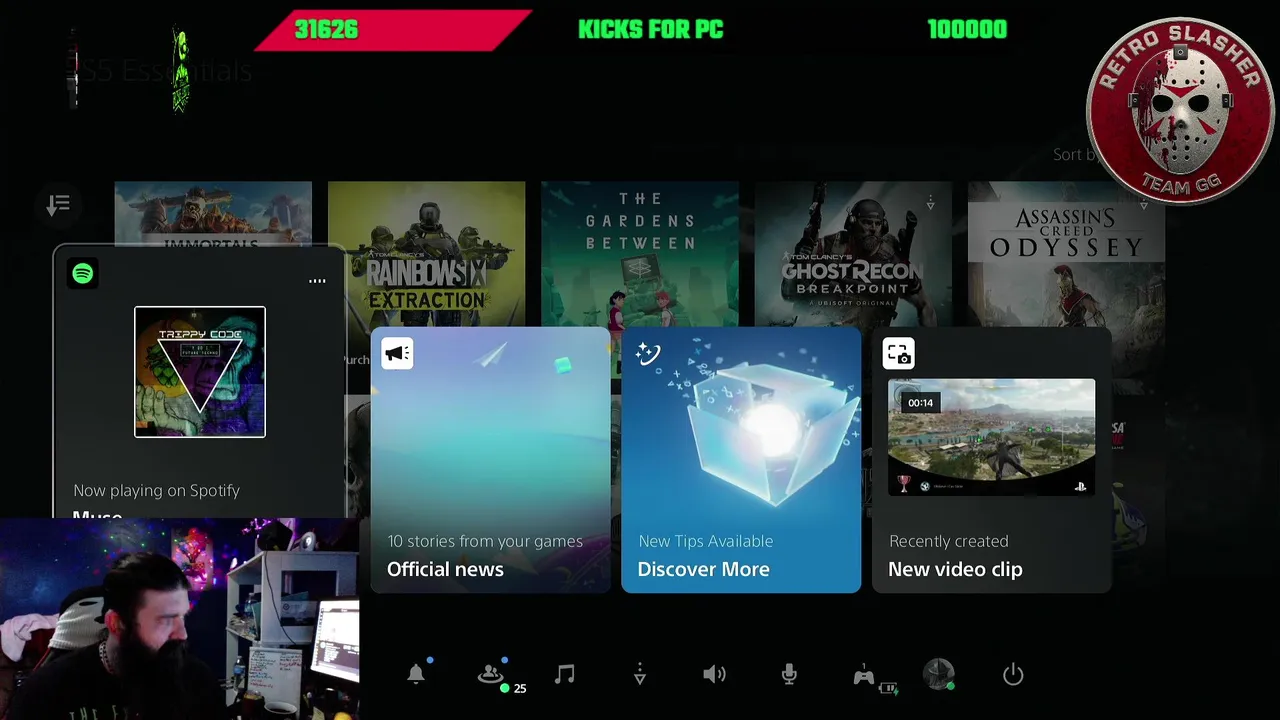Click the capture camera icon on clip card
1280x720 pixels.
[x=898, y=353]
